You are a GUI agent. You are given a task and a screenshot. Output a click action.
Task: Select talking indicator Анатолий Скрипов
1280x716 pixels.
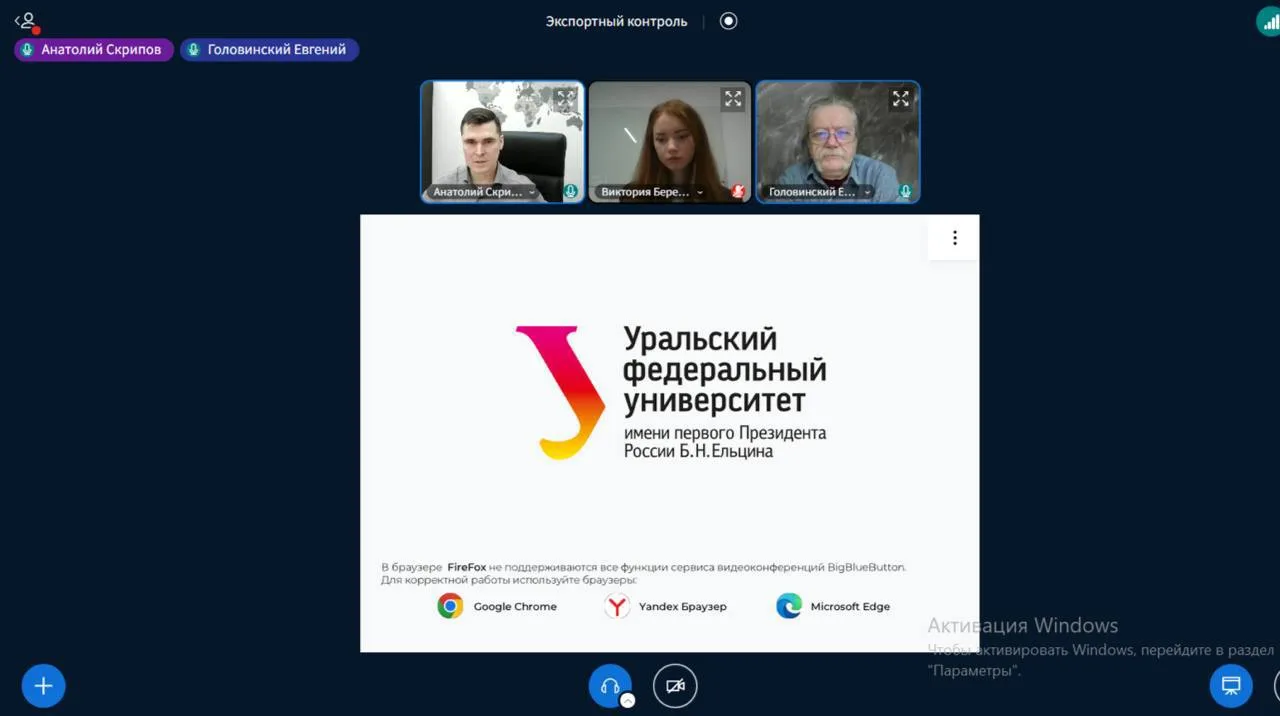pyautogui.click(x=94, y=49)
